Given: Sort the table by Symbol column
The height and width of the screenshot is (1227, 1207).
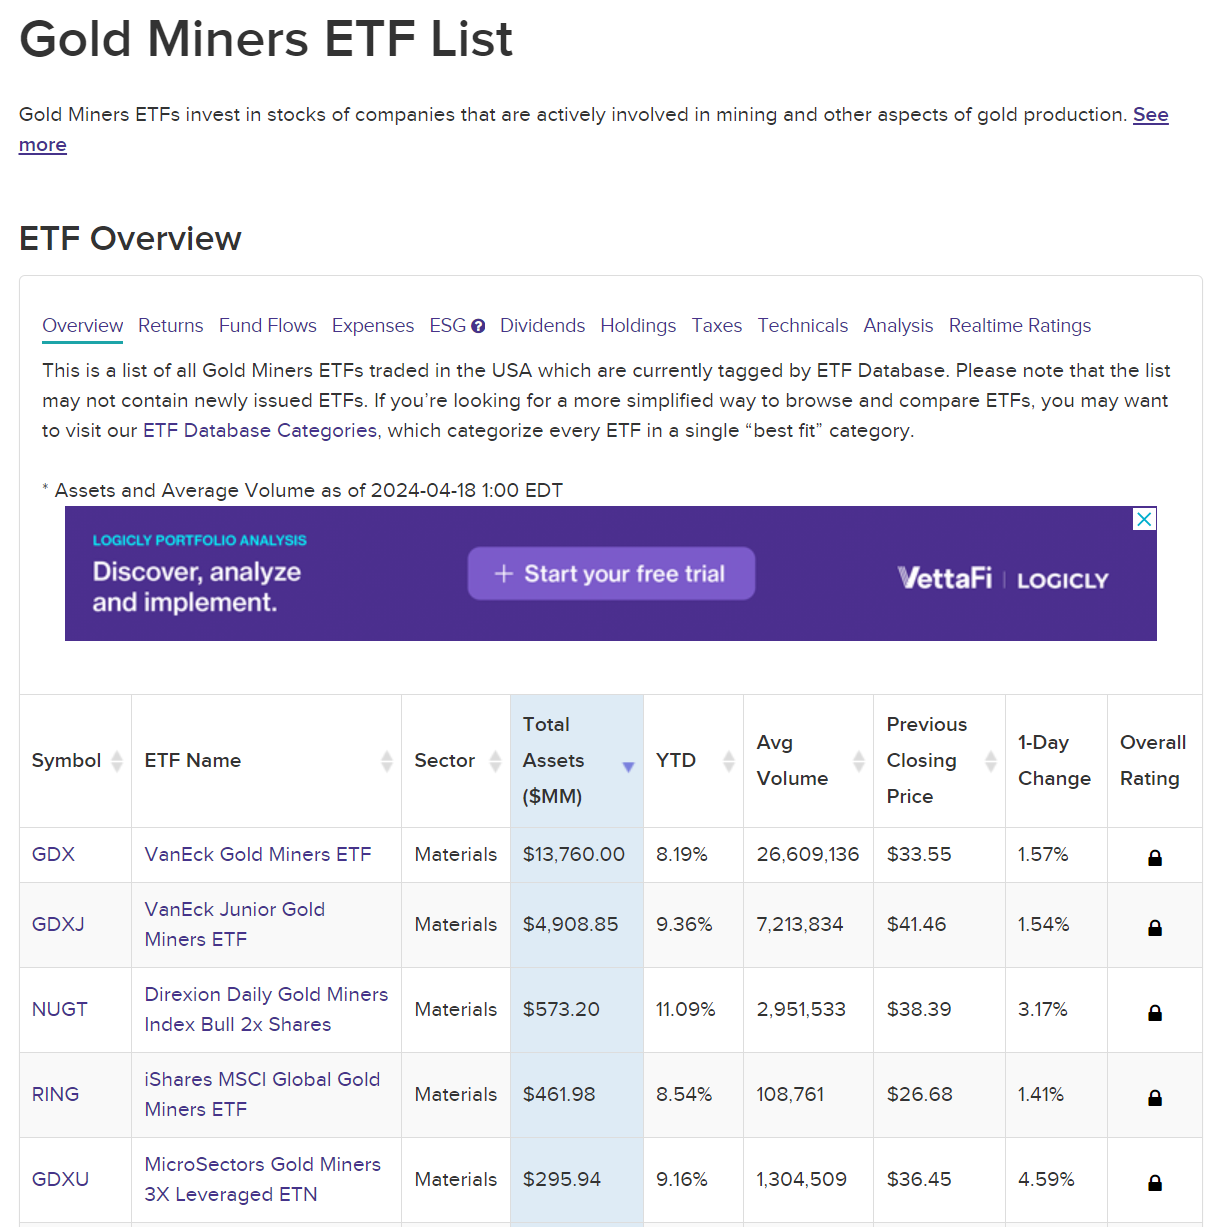Looking at the screenshot, I should [115, 761].
